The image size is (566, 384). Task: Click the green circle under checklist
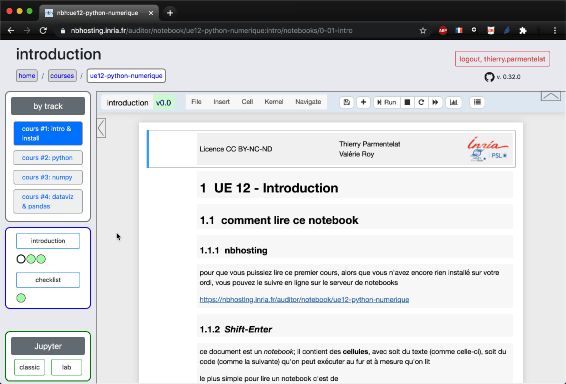(x=21, y=298)
